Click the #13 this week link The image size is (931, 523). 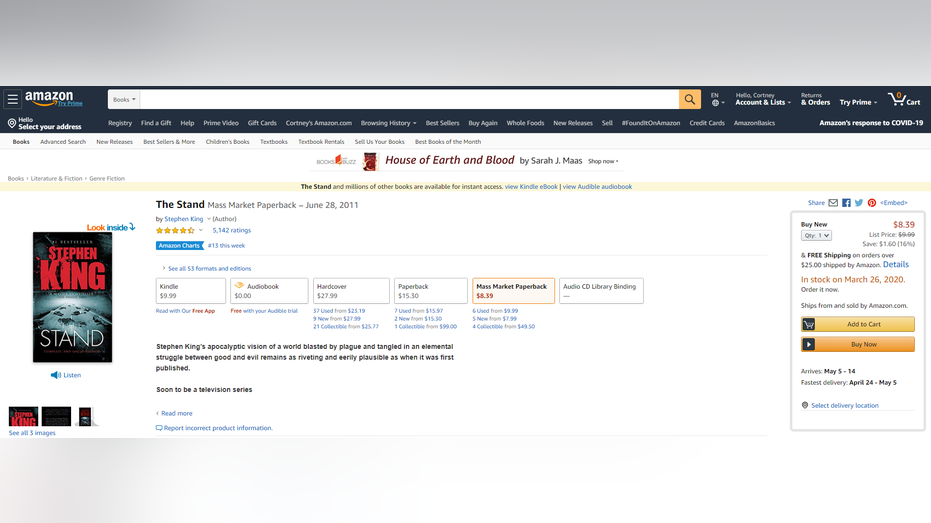(x=226, y=246)
